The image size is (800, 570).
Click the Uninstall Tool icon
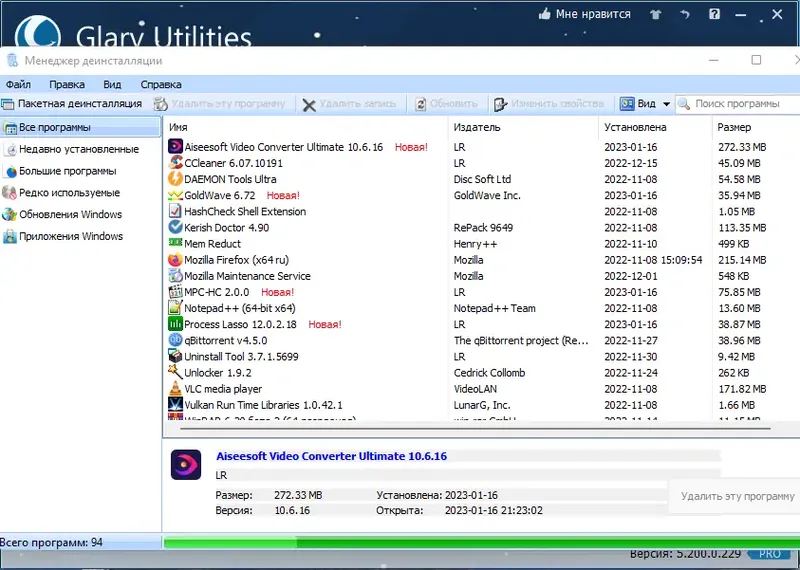(175, 356)
